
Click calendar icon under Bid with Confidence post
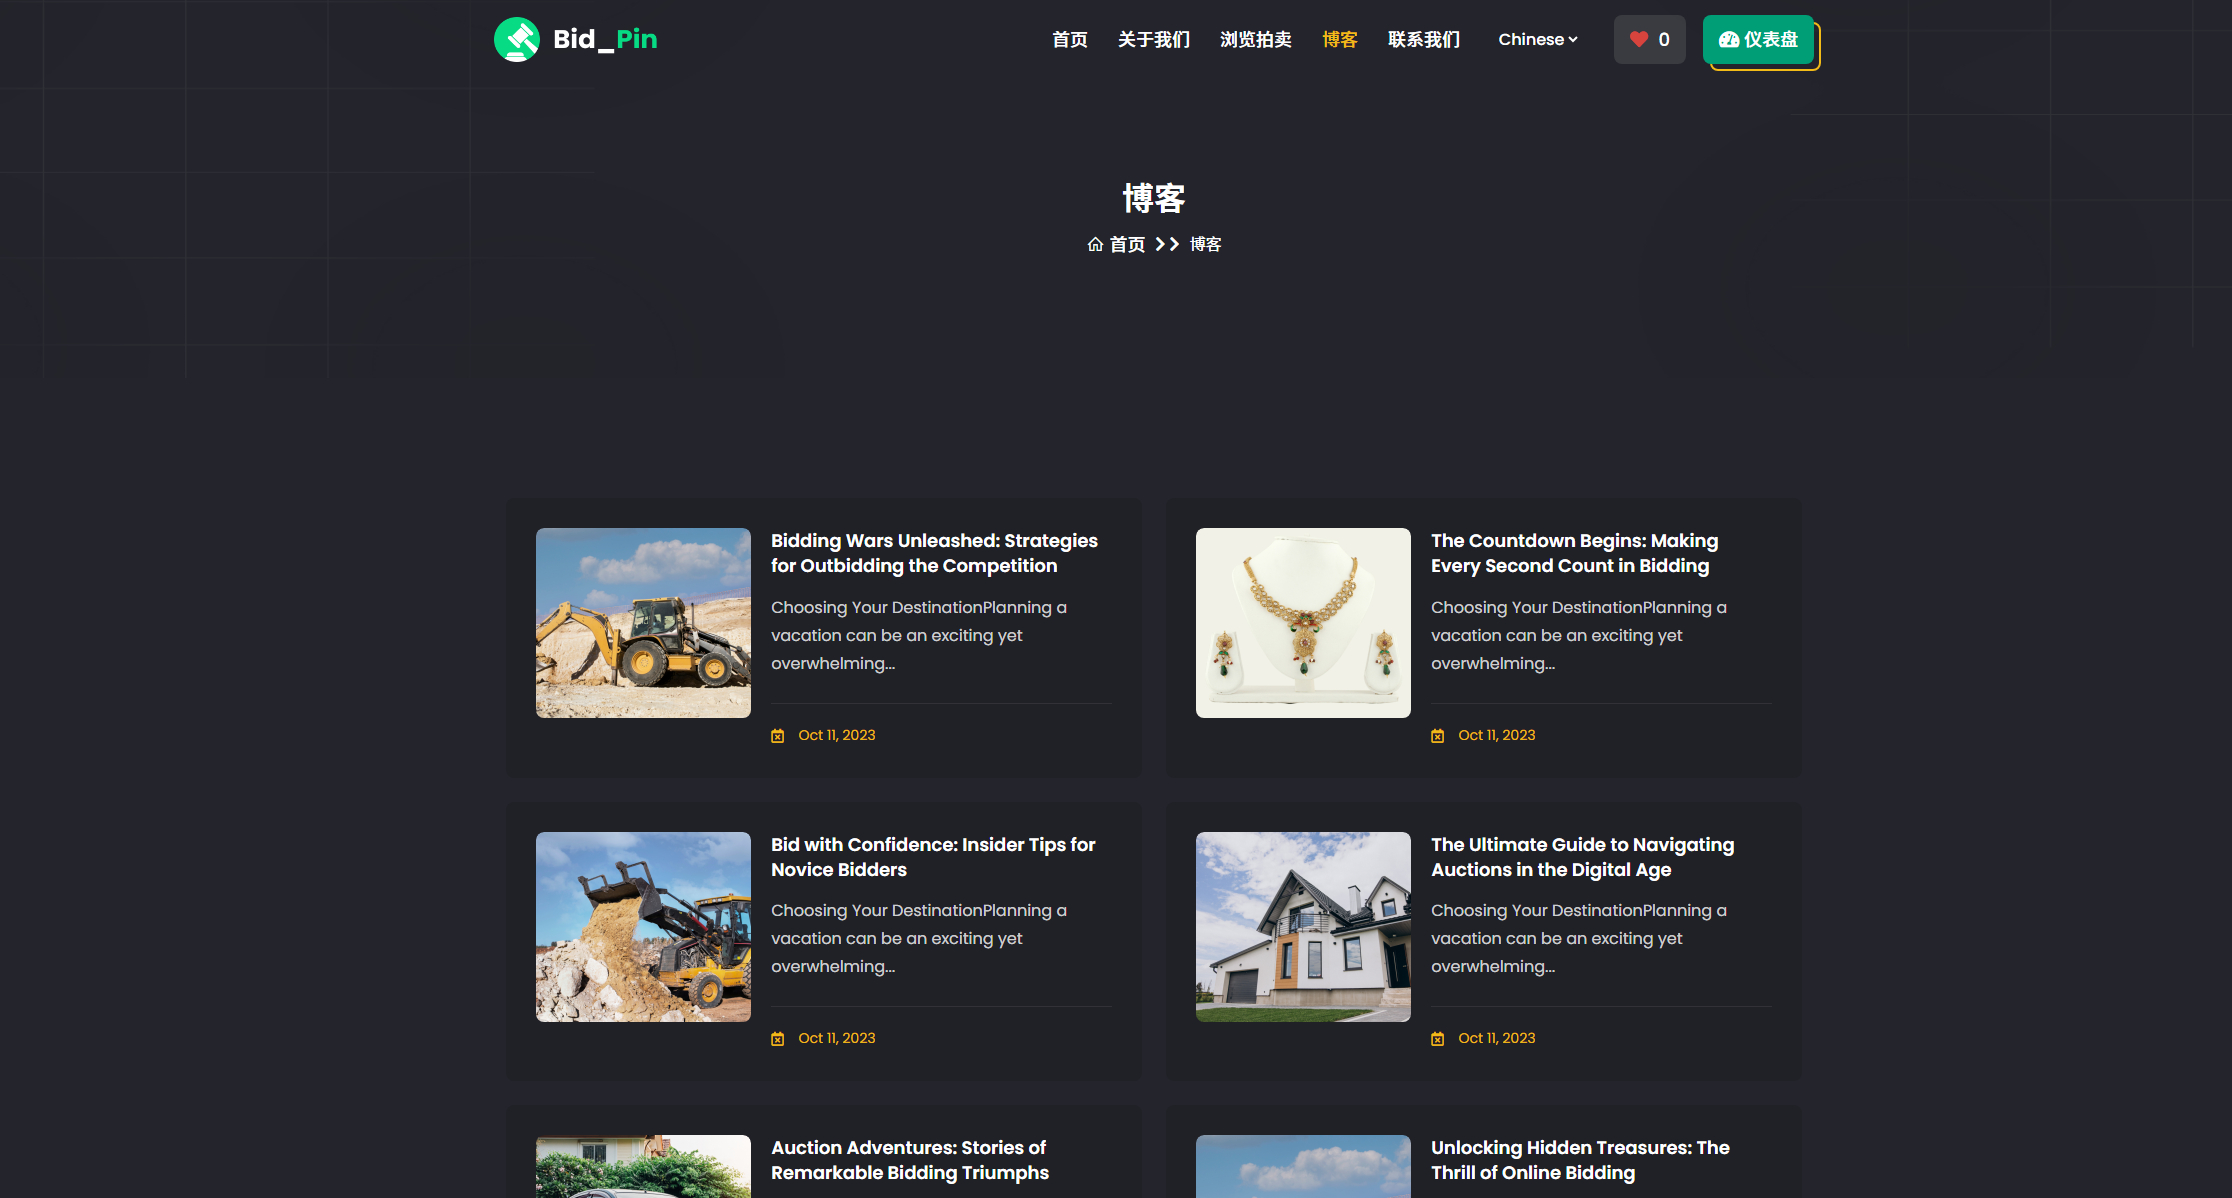[x=778, y=1039]
